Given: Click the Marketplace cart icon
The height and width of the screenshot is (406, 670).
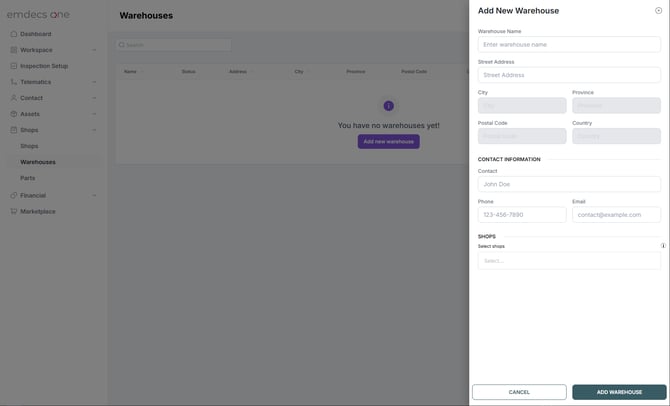Looking at the screenshot, I should tap(14, 211).
